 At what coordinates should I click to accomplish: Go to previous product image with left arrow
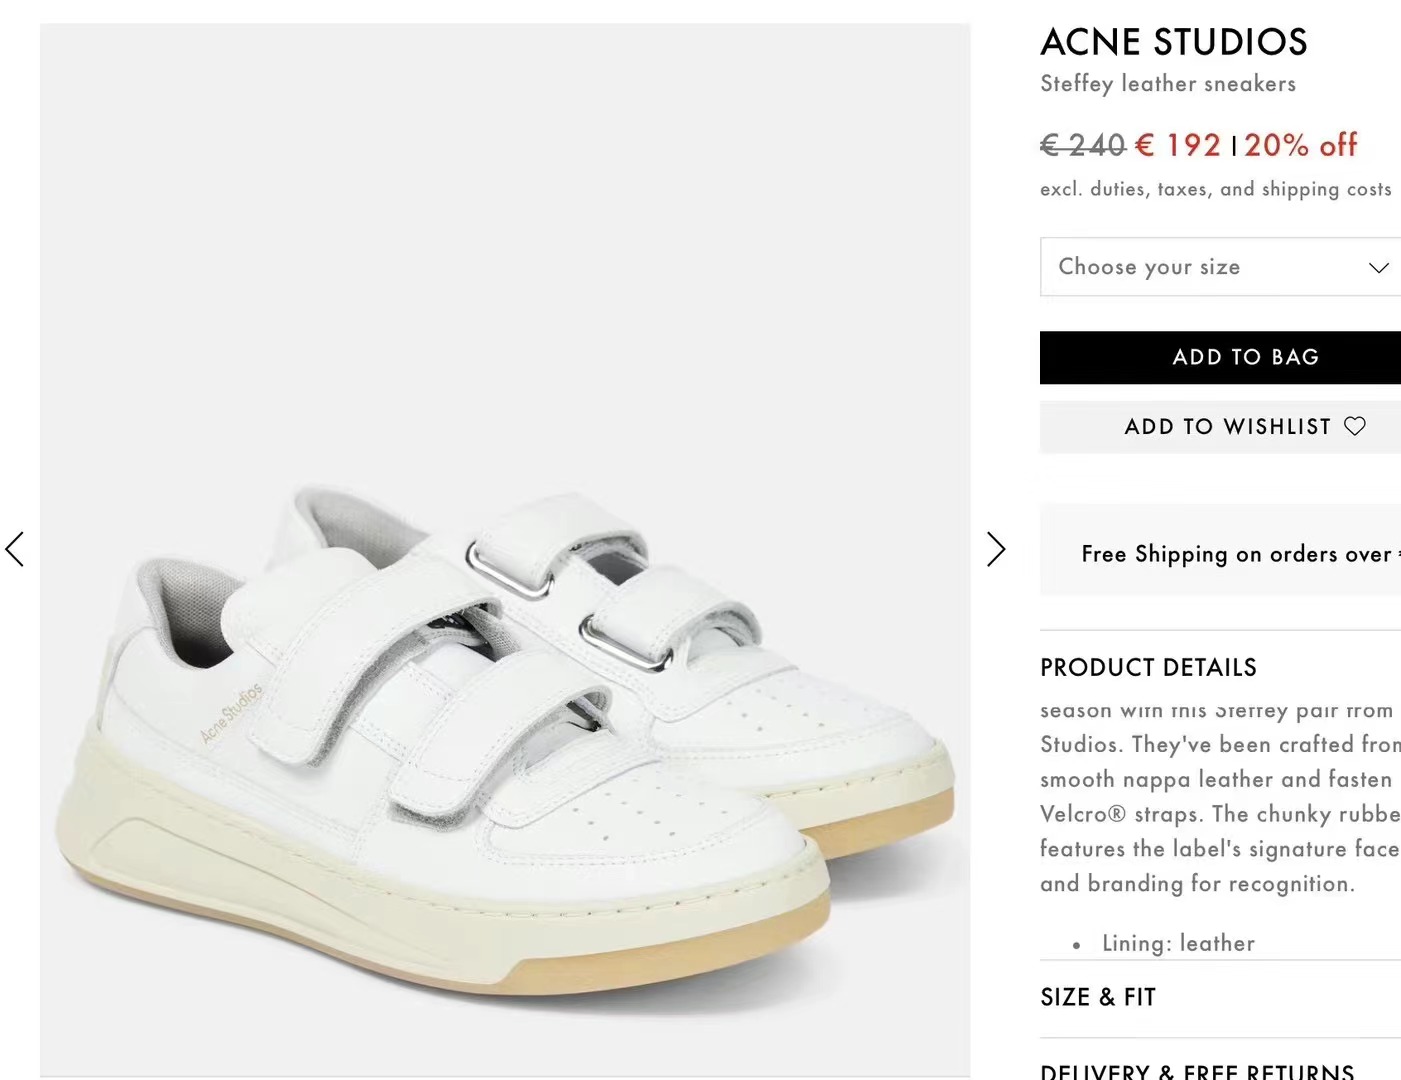(x=14, y=549)
